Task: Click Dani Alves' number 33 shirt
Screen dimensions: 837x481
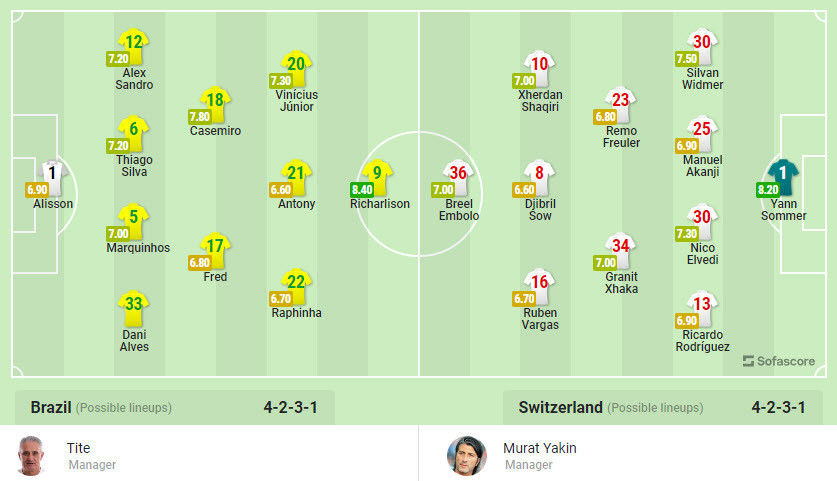Action: coord(134,303)
